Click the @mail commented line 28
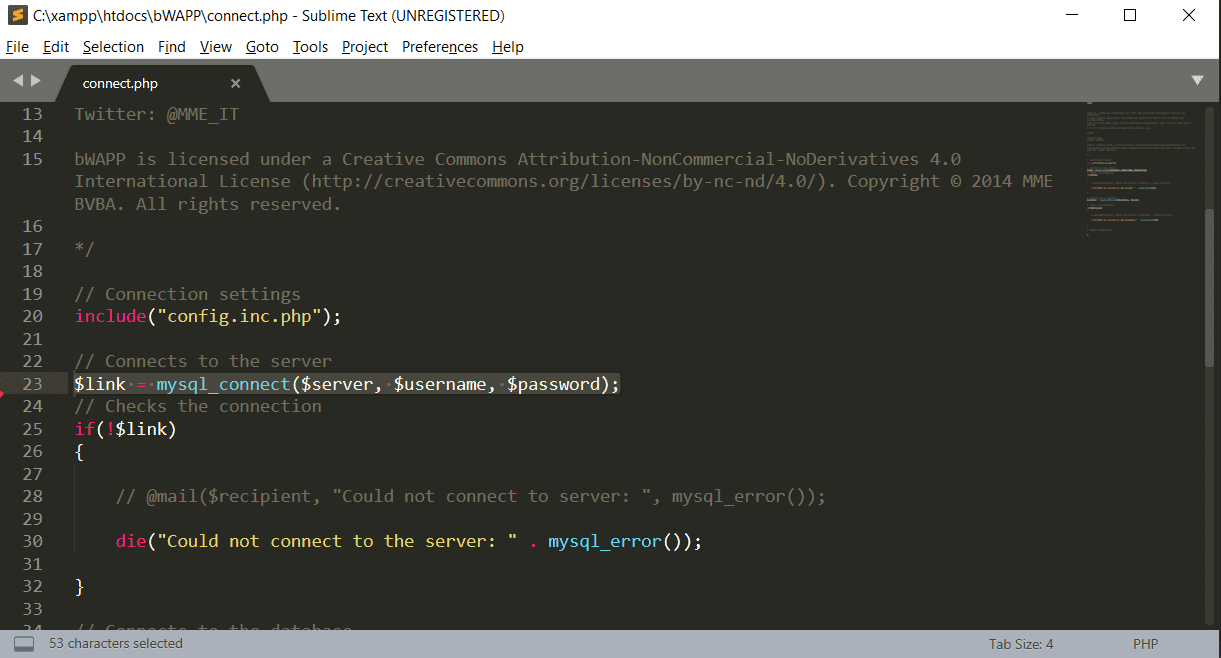 (x=471, y=496)
